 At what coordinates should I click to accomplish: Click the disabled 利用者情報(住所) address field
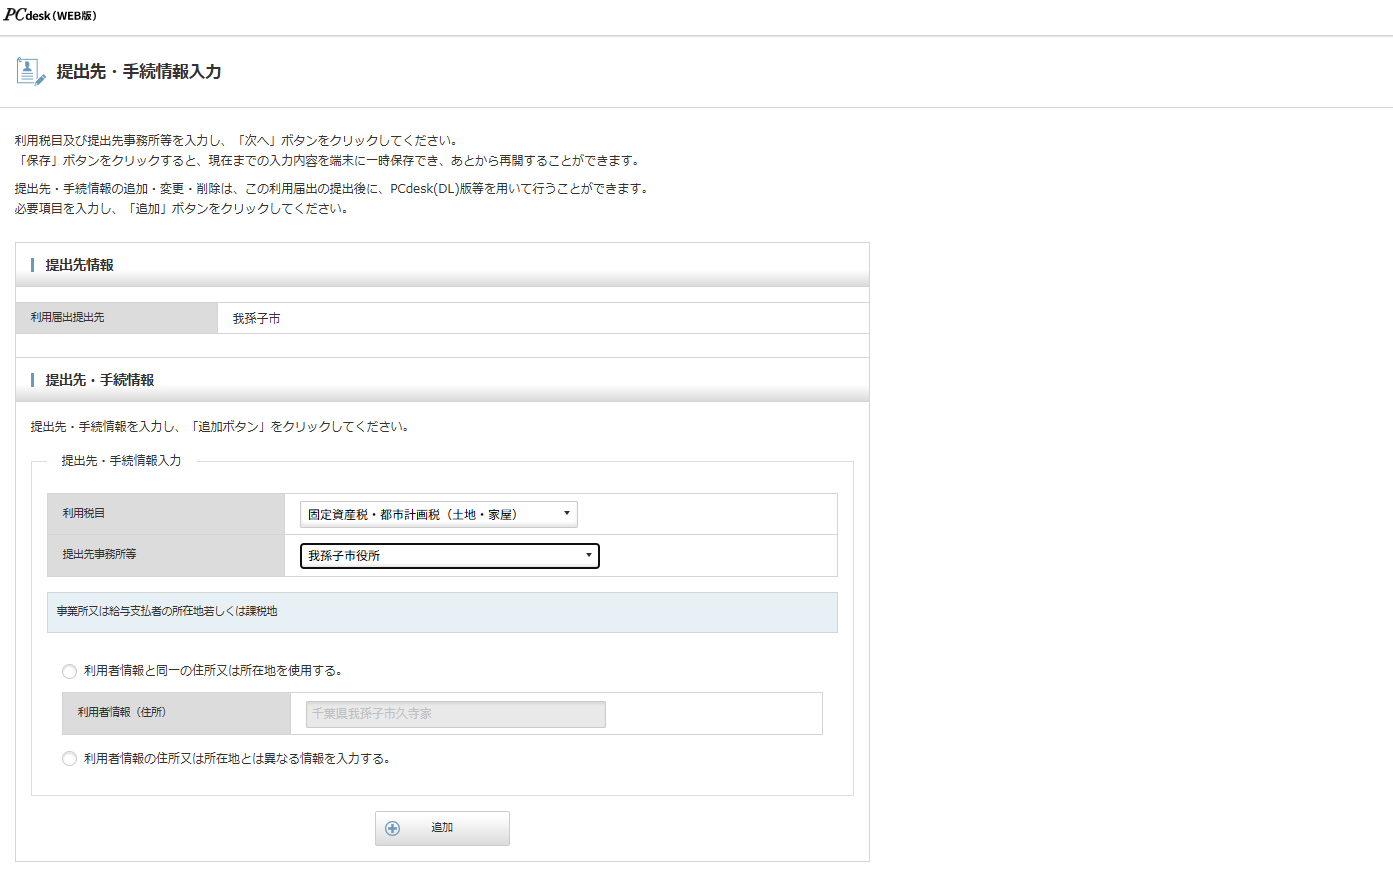point(456,714)
